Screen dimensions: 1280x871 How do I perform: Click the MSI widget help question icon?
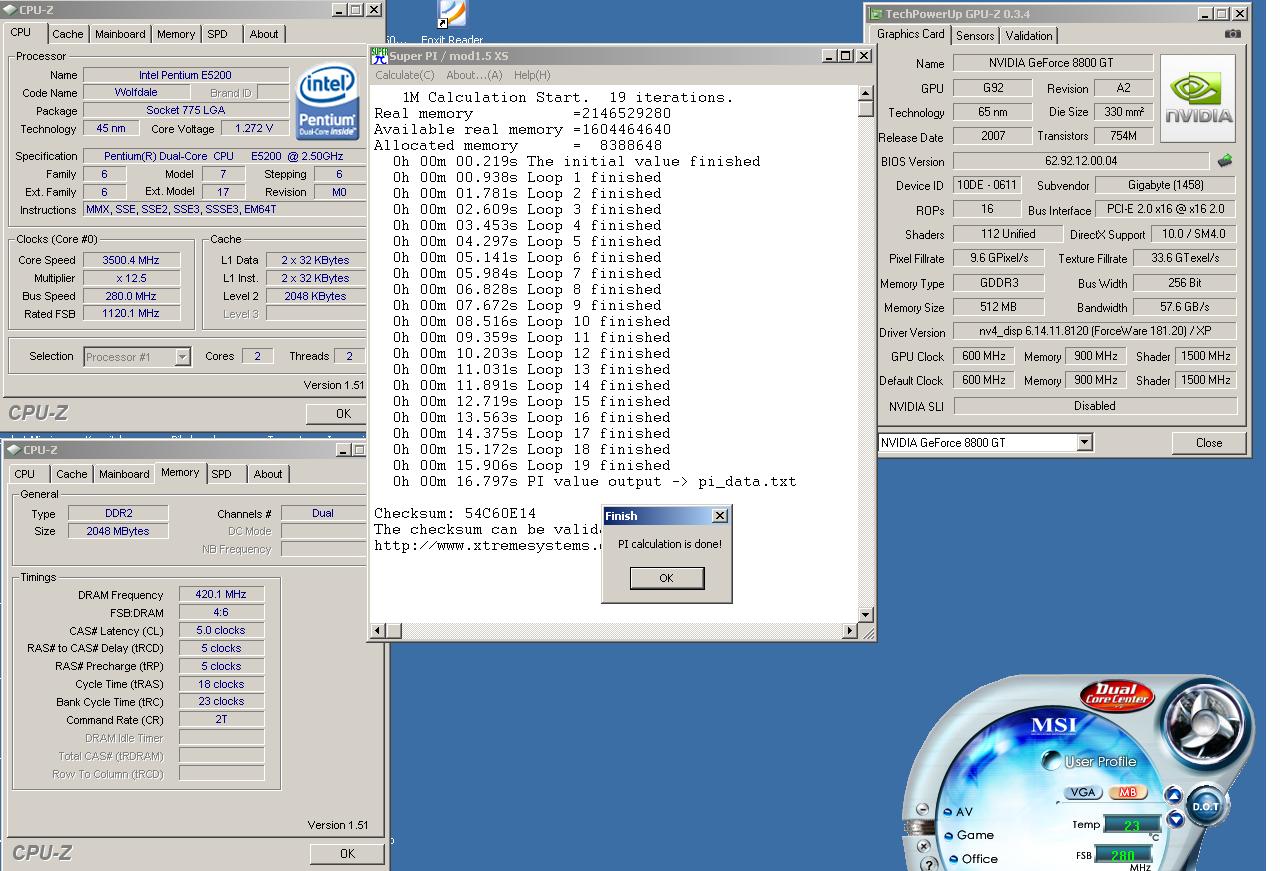(929, 865)
